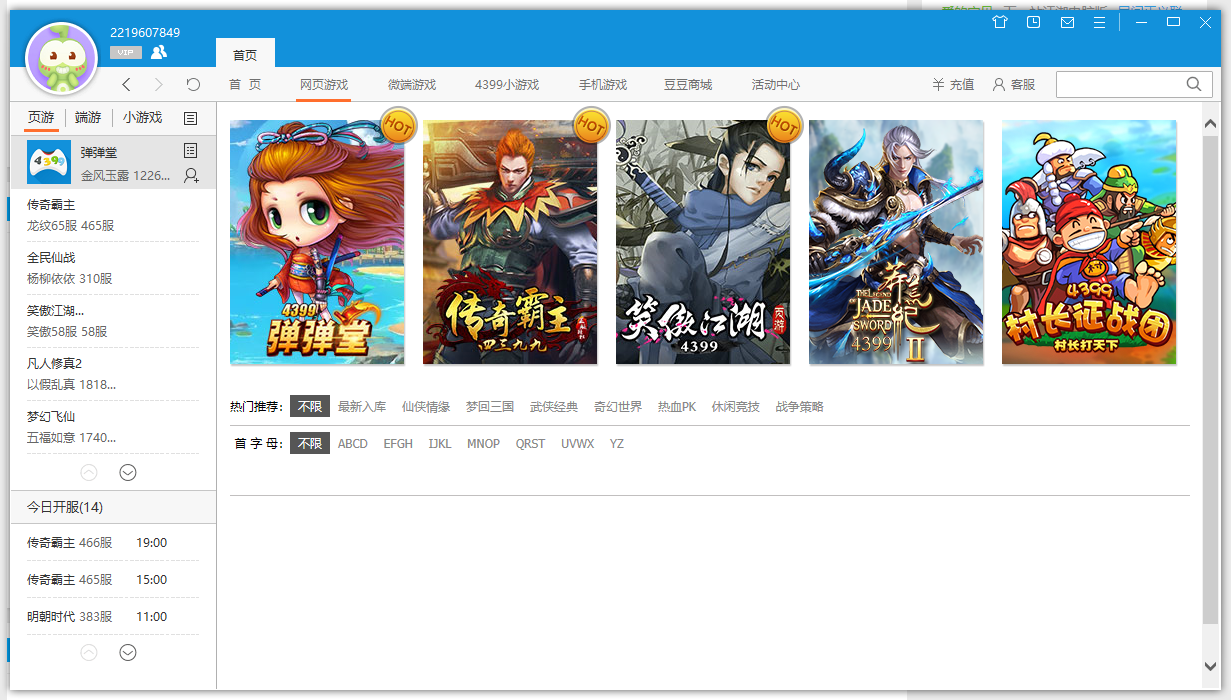Filter by 最新入库

(362, 407)
